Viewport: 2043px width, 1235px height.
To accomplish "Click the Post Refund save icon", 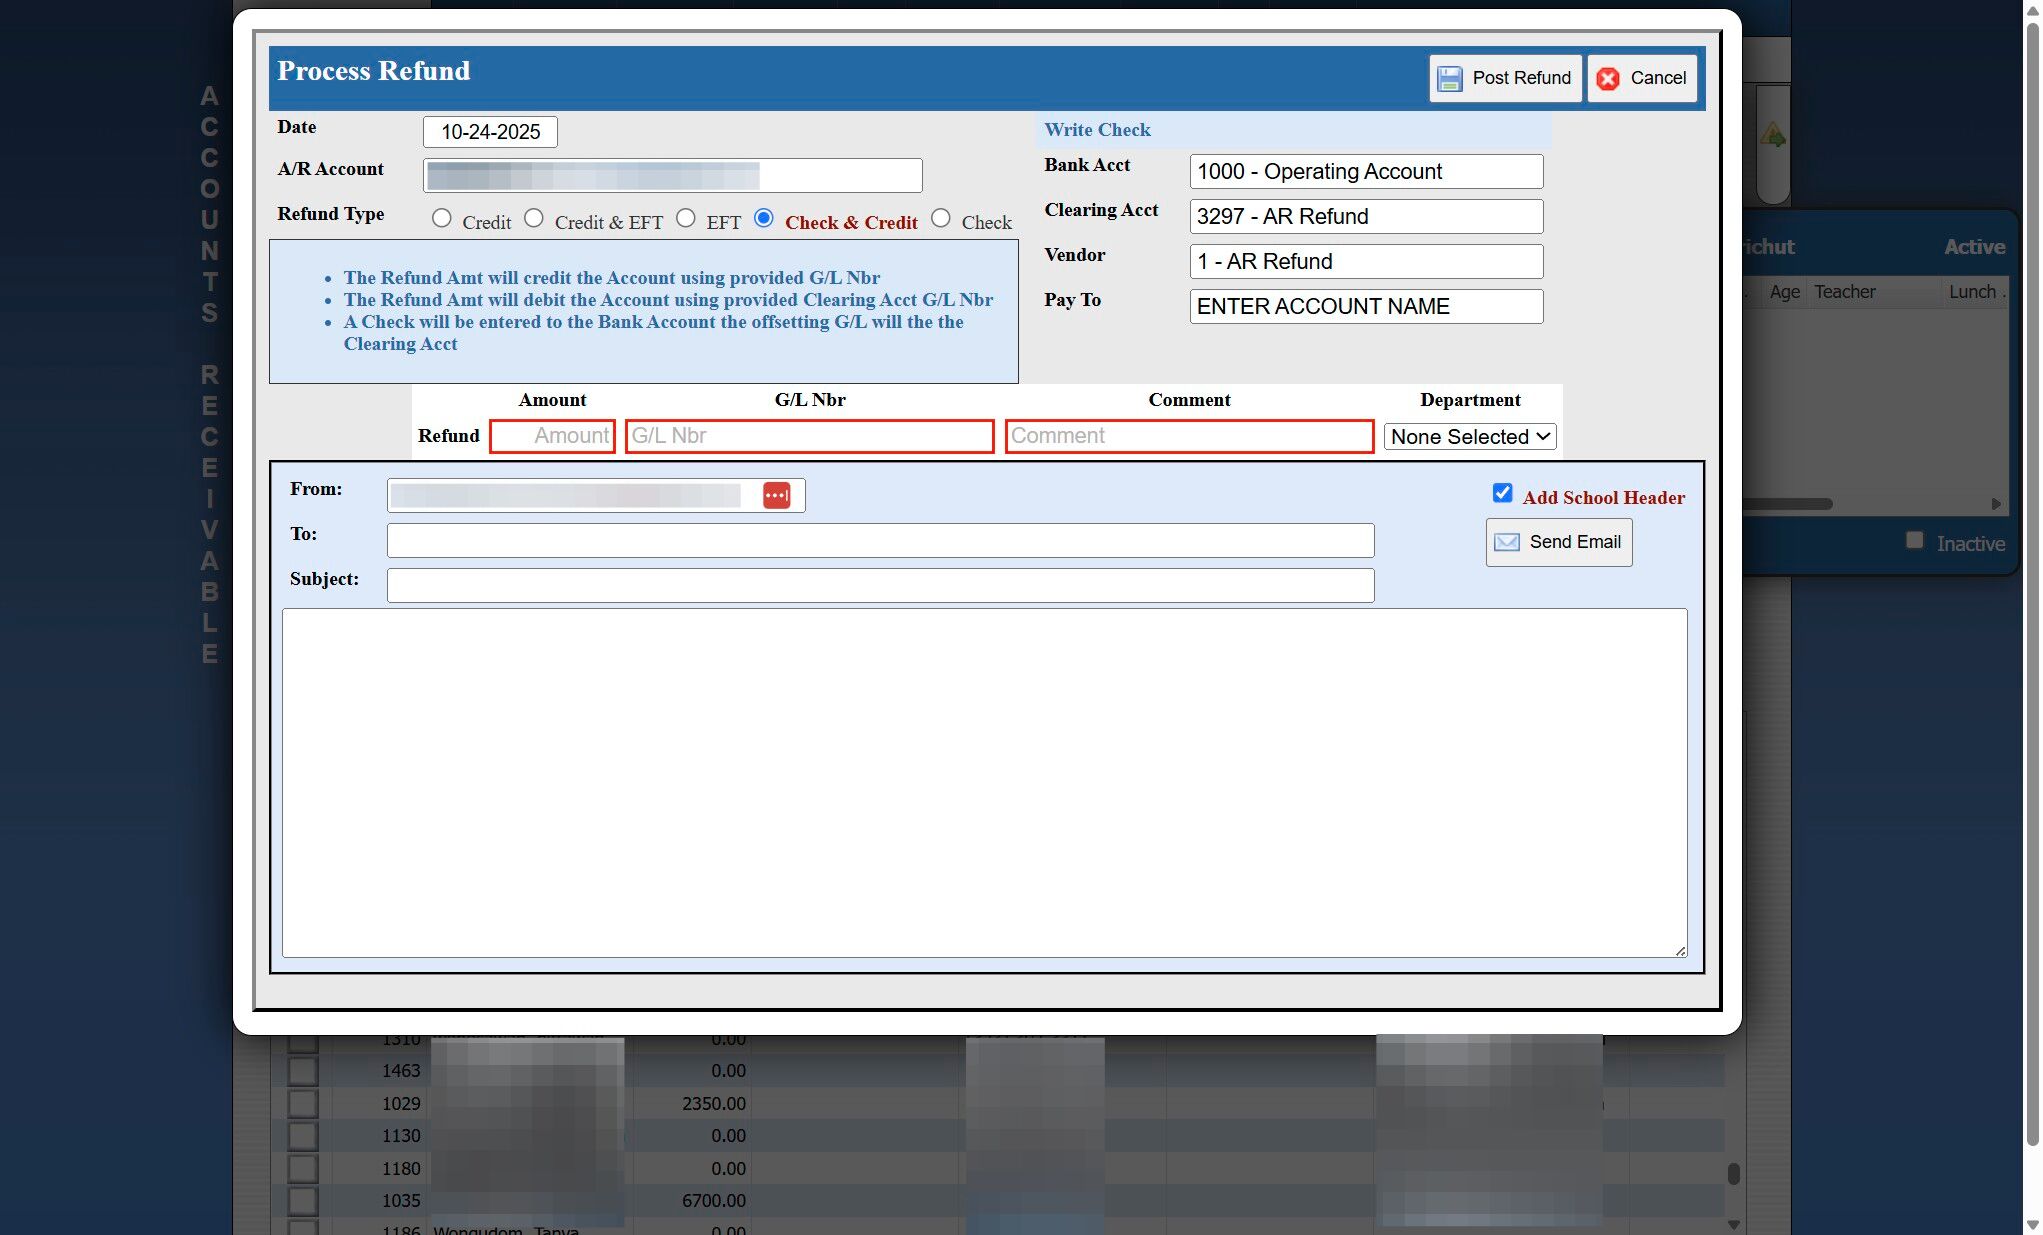I will click(1449, 79).
